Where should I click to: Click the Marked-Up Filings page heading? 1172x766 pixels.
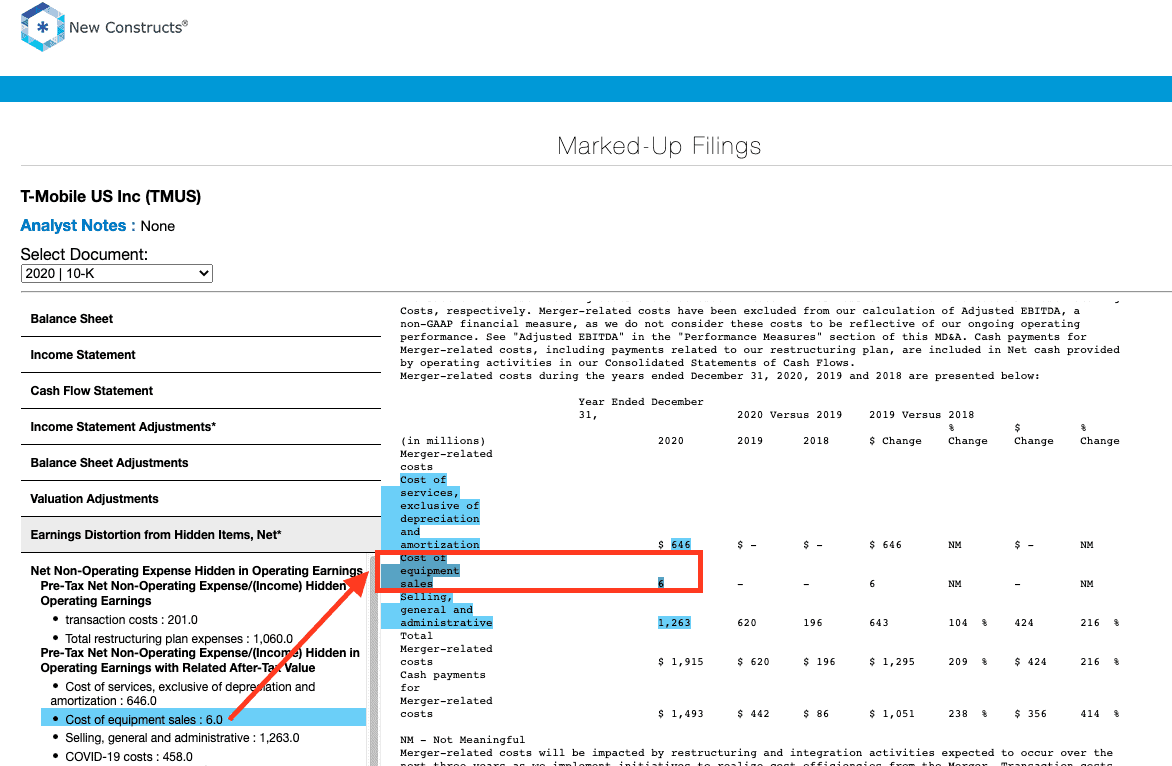pyautogui.click(x=659, y=146)
